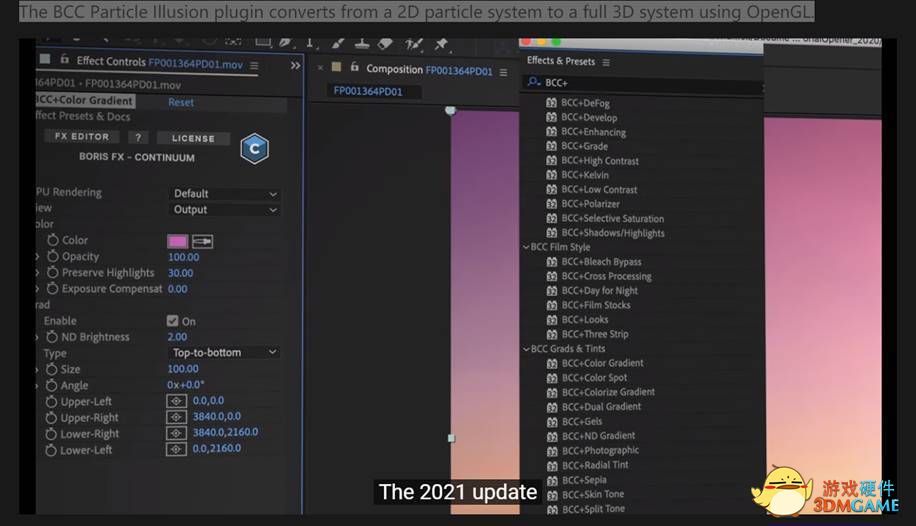
Task: Click Upper-Right point picker crosshair
Action: coord(176,417)
